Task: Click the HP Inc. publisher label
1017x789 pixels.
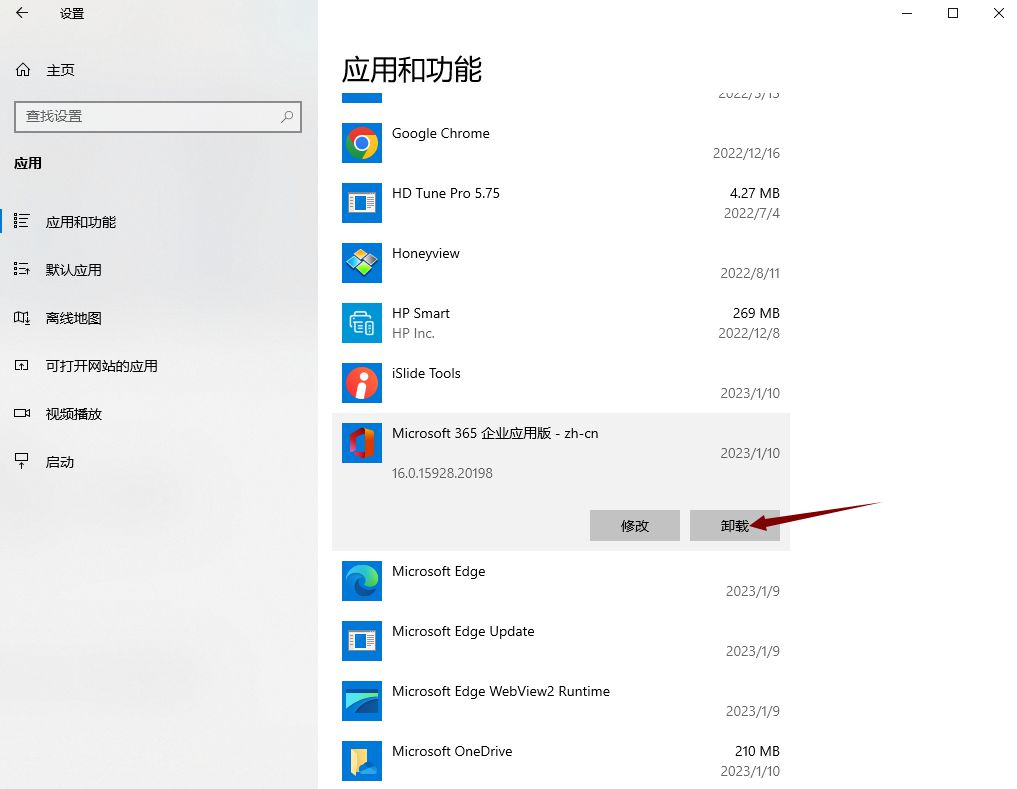Action: tap(413, 333)
